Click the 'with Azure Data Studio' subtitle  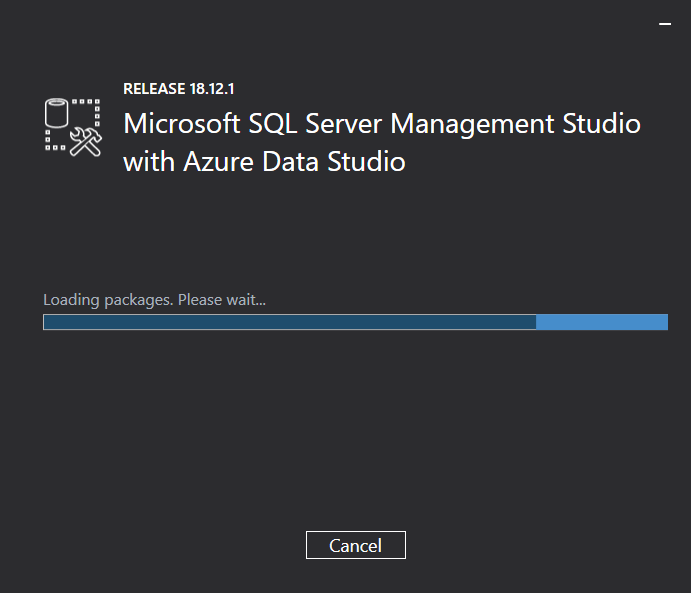click(264, 161)
